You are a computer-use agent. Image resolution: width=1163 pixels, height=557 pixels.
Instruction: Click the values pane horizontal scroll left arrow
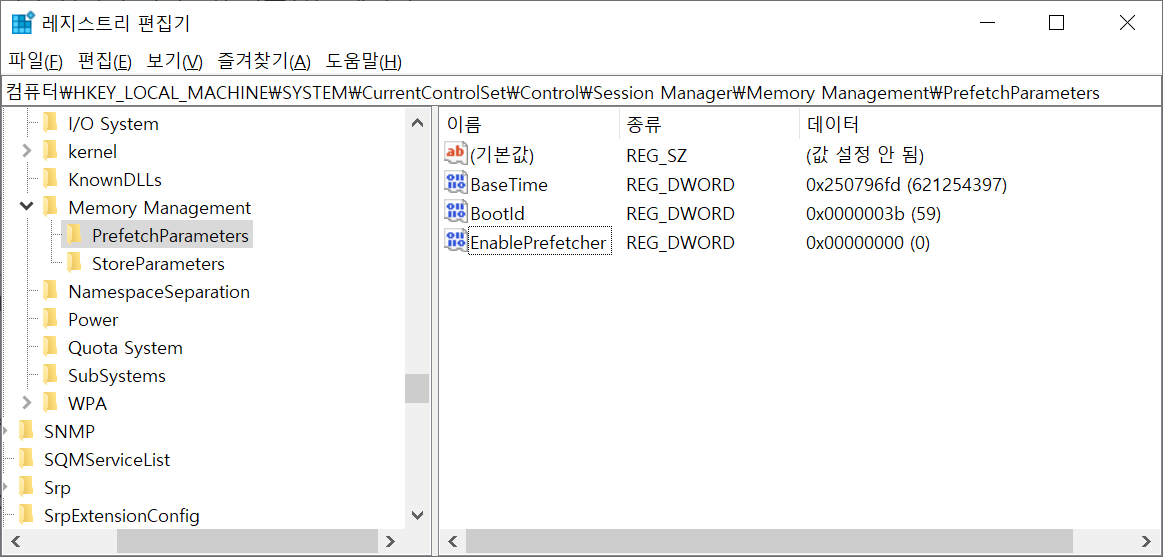click(454, 540)
